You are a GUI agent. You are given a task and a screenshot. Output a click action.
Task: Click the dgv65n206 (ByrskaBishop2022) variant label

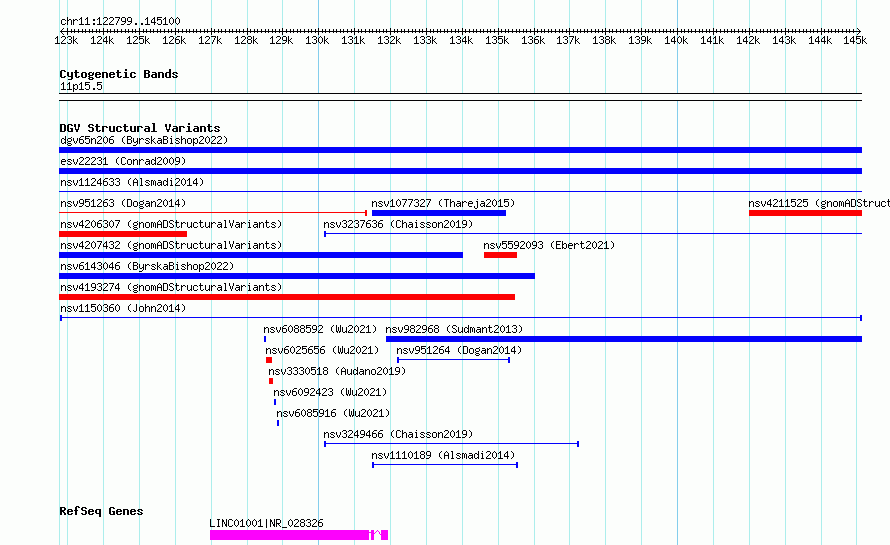point(144,140)
